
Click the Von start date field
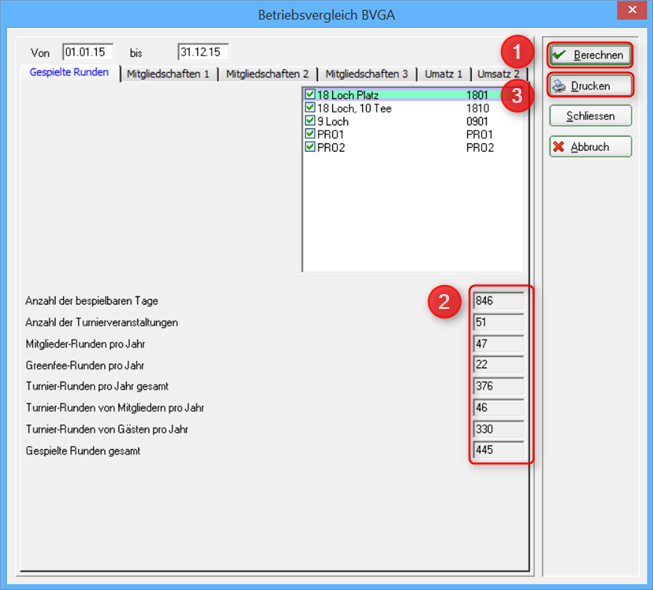click(88, 51)
